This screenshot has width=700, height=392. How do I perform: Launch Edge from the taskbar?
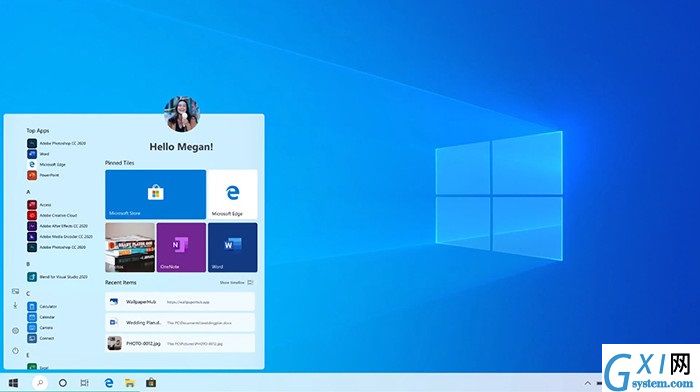click(108, 383)
